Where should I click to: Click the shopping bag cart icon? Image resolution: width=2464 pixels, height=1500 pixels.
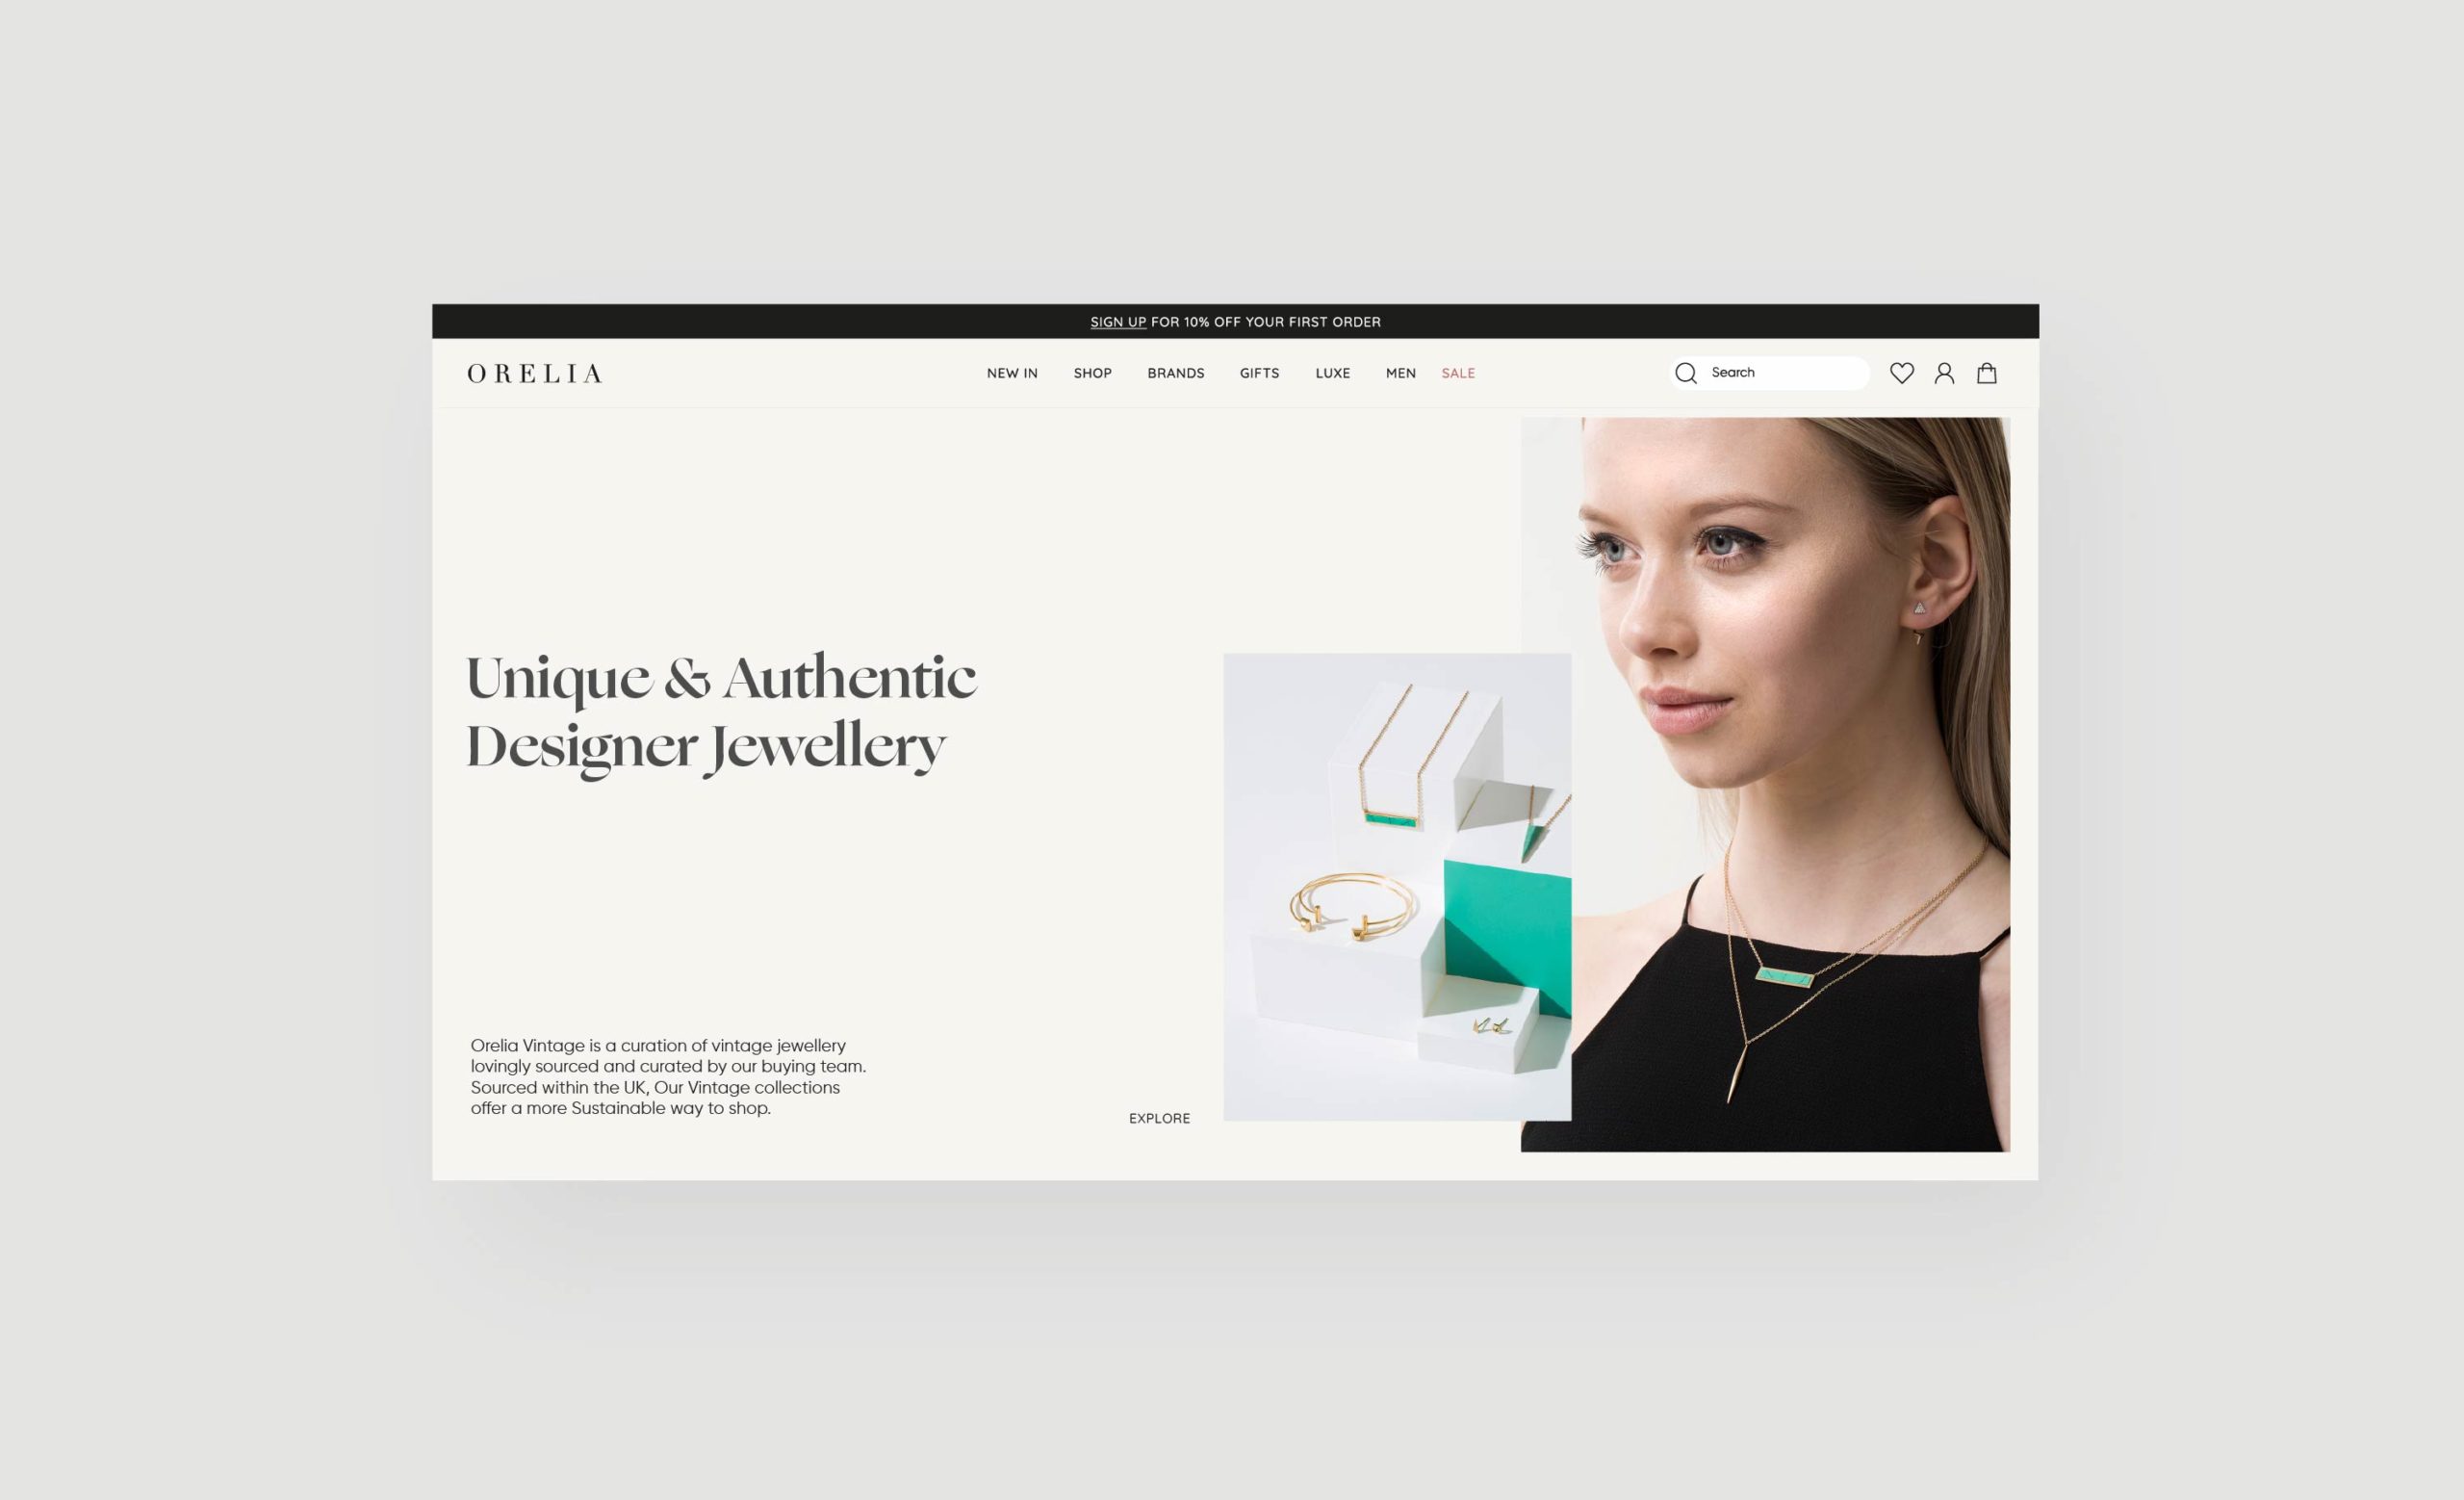coord(1987,372)
